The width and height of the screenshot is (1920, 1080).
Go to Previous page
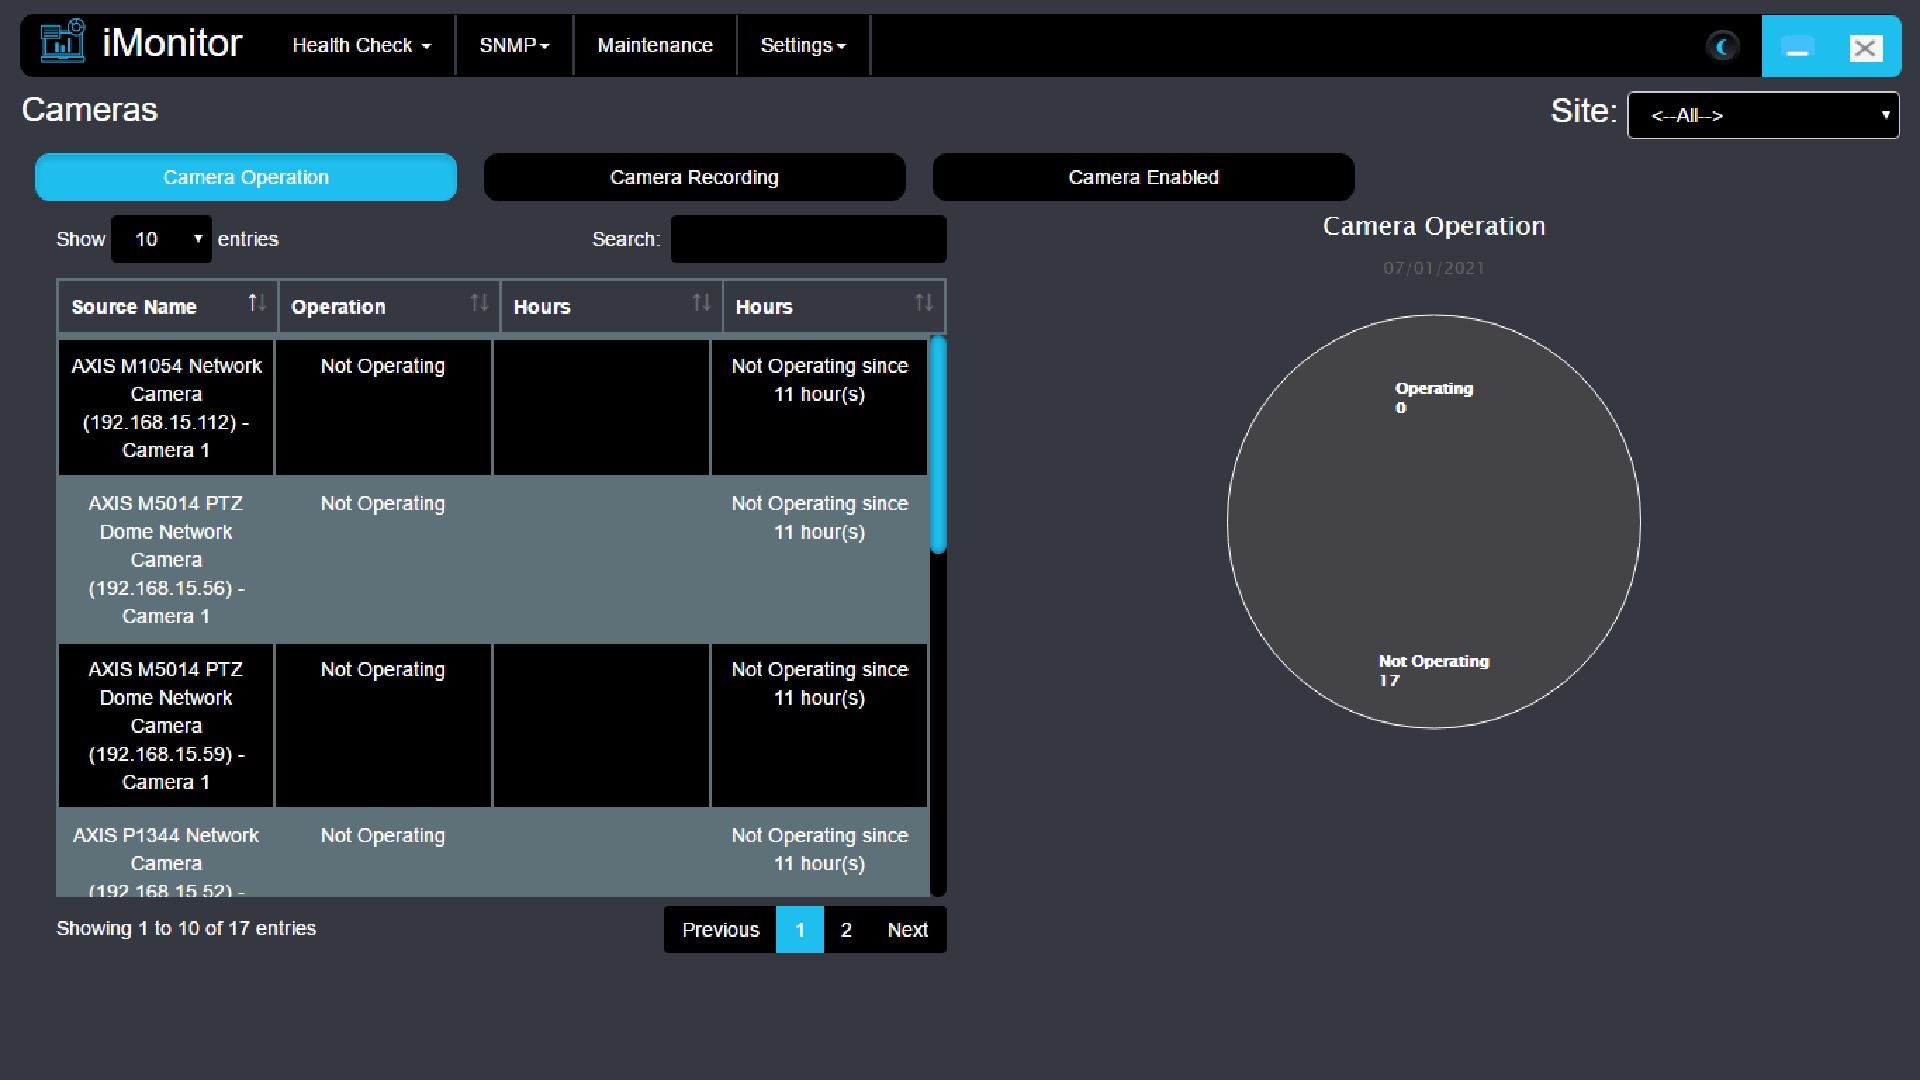pos(720,930)
